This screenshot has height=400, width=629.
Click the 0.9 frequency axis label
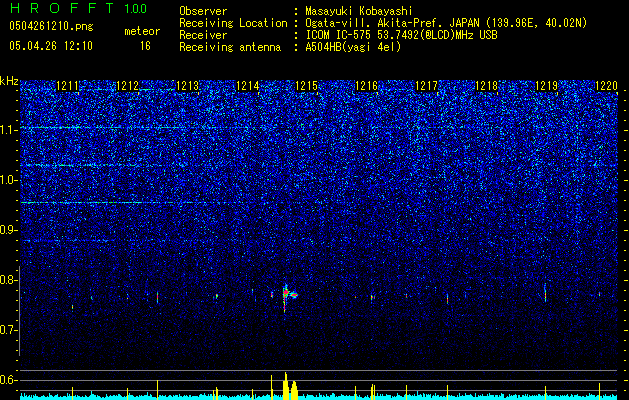coord(9,230)
